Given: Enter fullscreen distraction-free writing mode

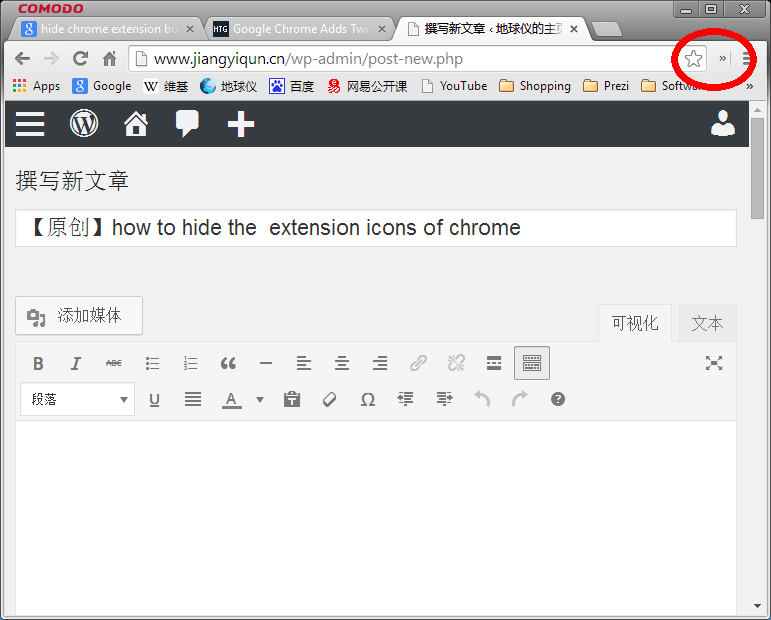Looking at the screenshot, I should tap(713, 363).
